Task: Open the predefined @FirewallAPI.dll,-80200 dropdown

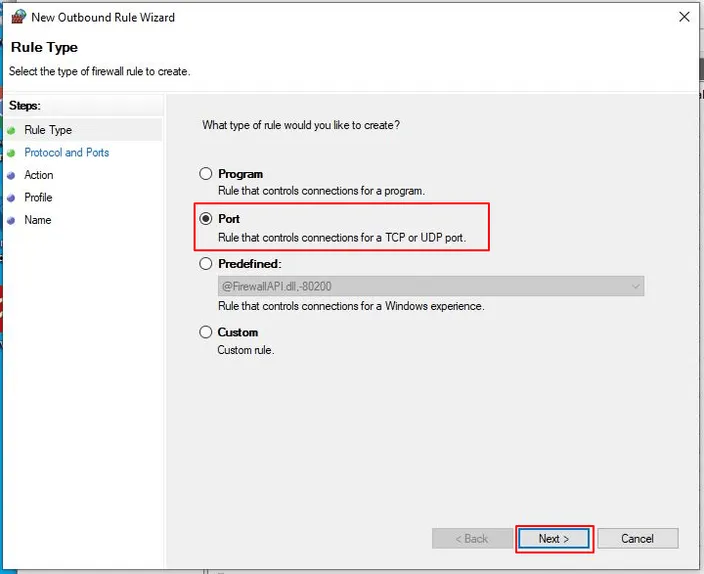Action: pyautogui.click(x=431, y=286)
